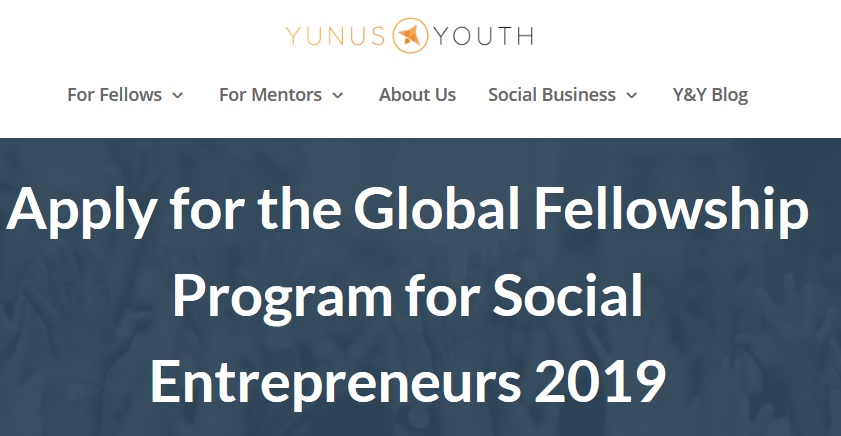Click the YUNUS wordmark in the logo
This screenshot has height=436, width=841.
(x=336, y=36)
